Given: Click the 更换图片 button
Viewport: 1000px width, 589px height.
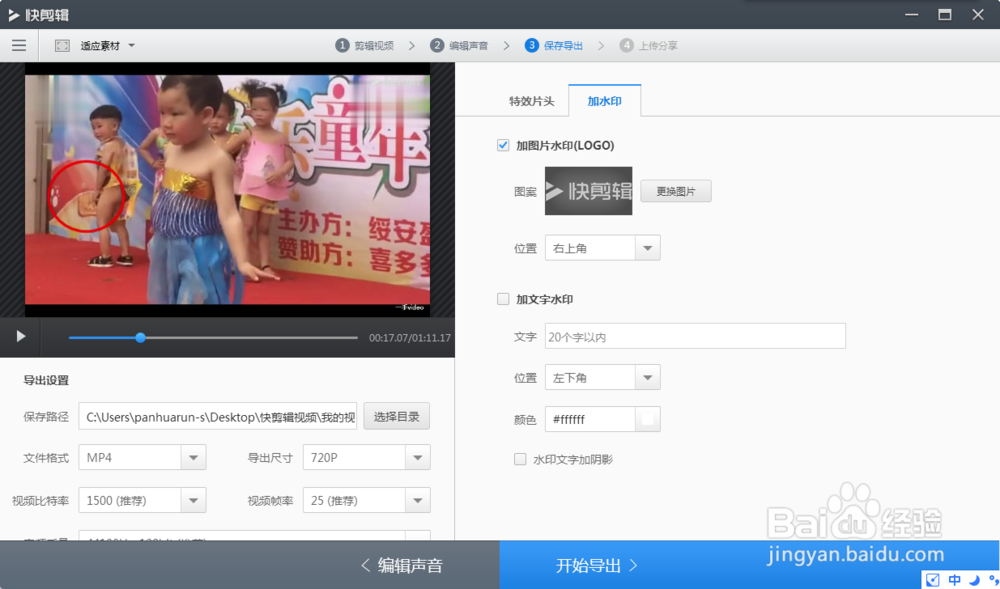Looking at the screenshot, I should [676, 191].
